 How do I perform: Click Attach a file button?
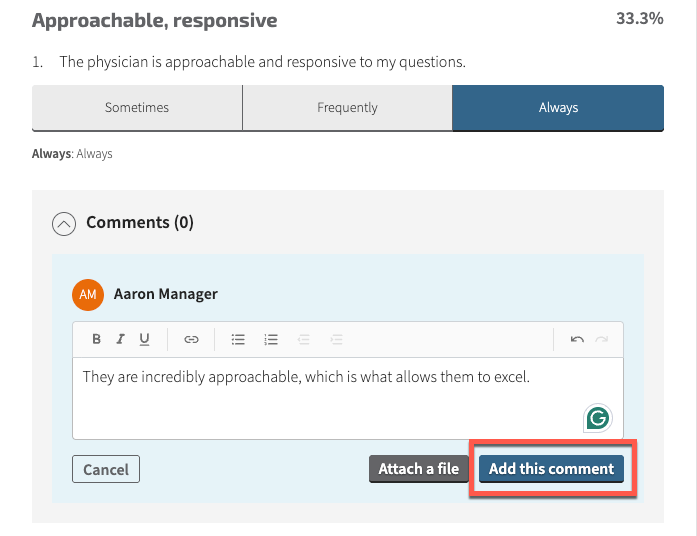tap(418, 469)
